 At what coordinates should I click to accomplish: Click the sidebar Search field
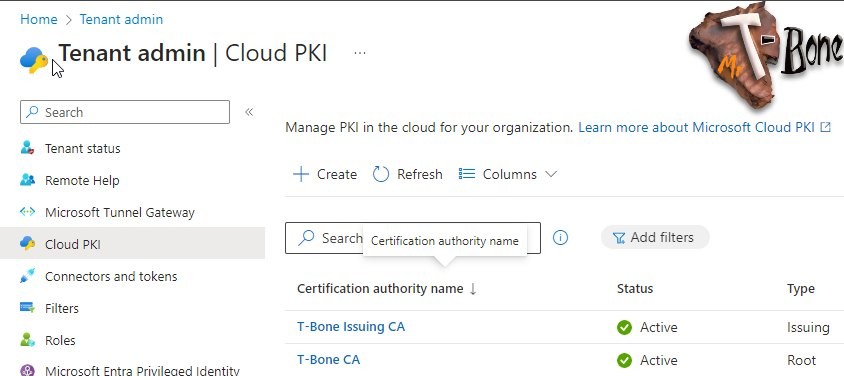[125, 112]
